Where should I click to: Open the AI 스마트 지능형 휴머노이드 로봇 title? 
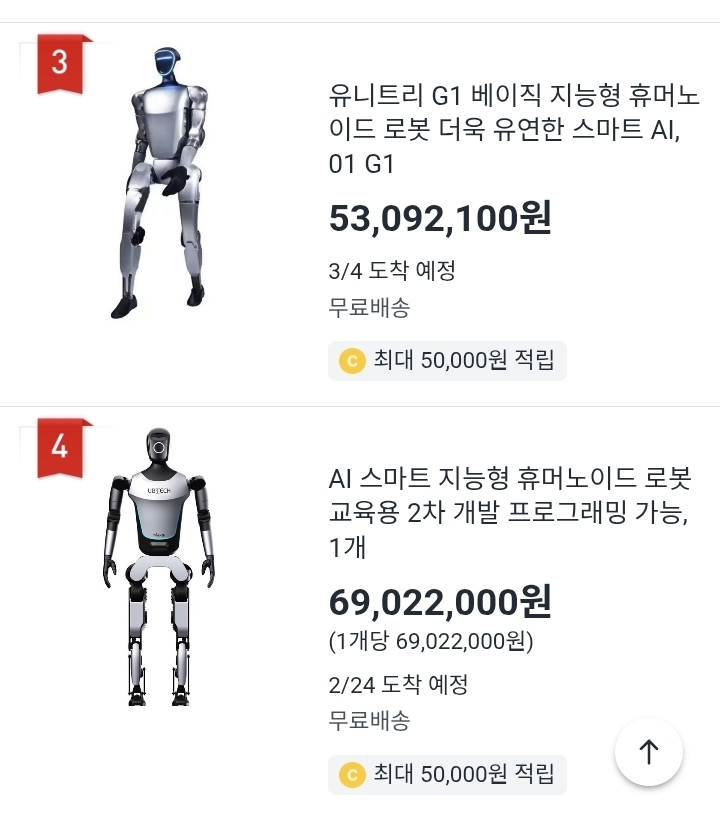(510, 513)
